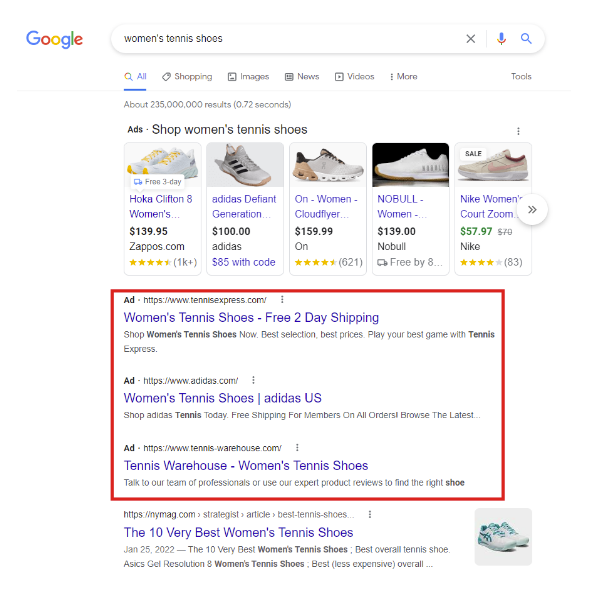This screenshot has height=596, width=609.
Task: Open tennisexpress.com ad three-dot menu
Action: tap(282, 300)
